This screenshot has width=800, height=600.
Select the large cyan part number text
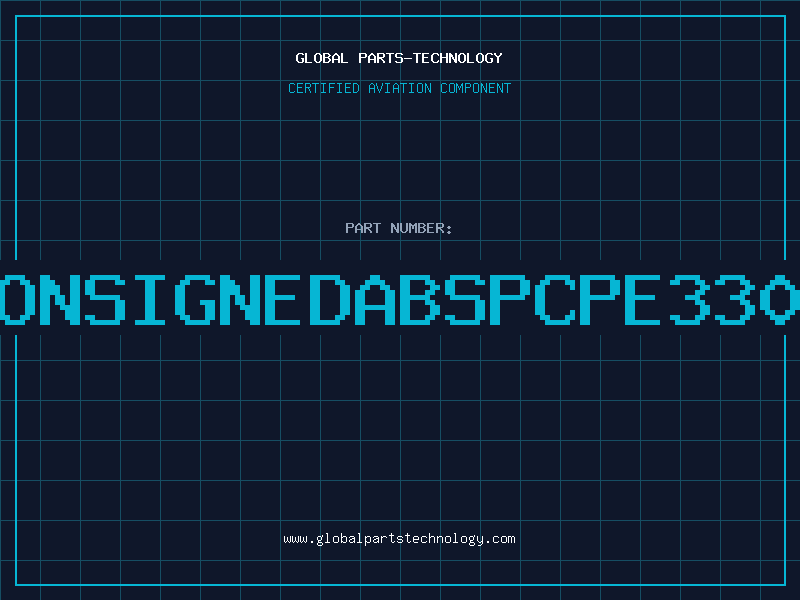click(400, 300)
